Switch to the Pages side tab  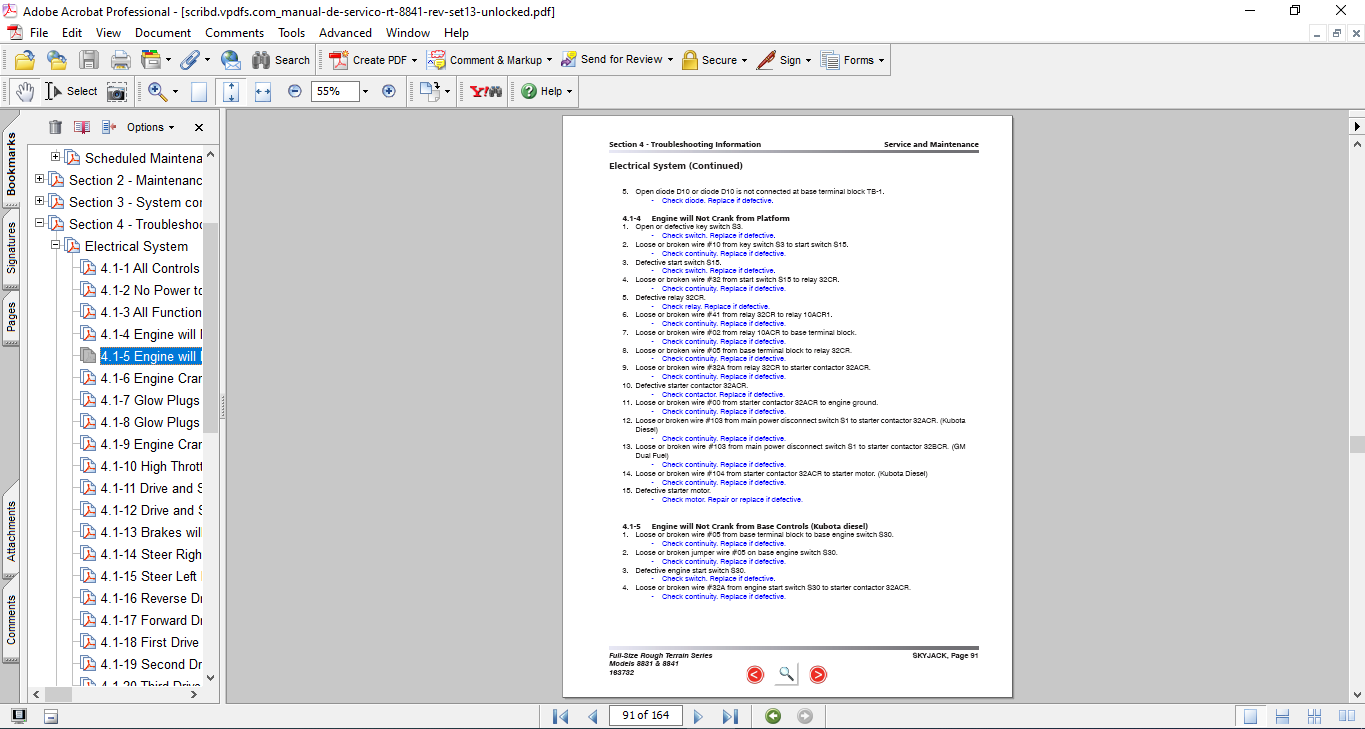[x=11, y=317]
